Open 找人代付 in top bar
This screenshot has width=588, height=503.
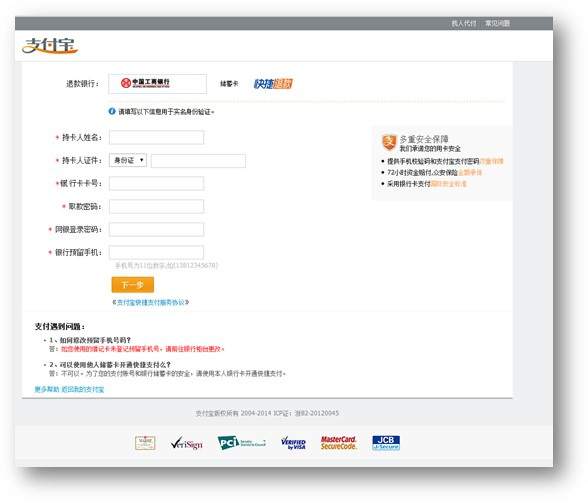coord(464,23)
